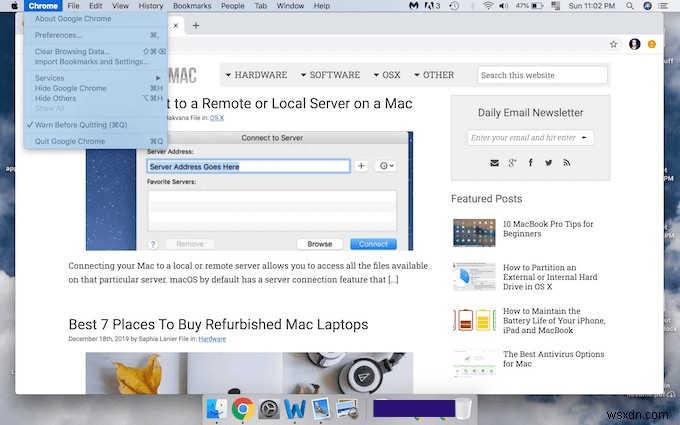
Task: Click the Spotlight search icon in menu bar
Action: point(630,6)
